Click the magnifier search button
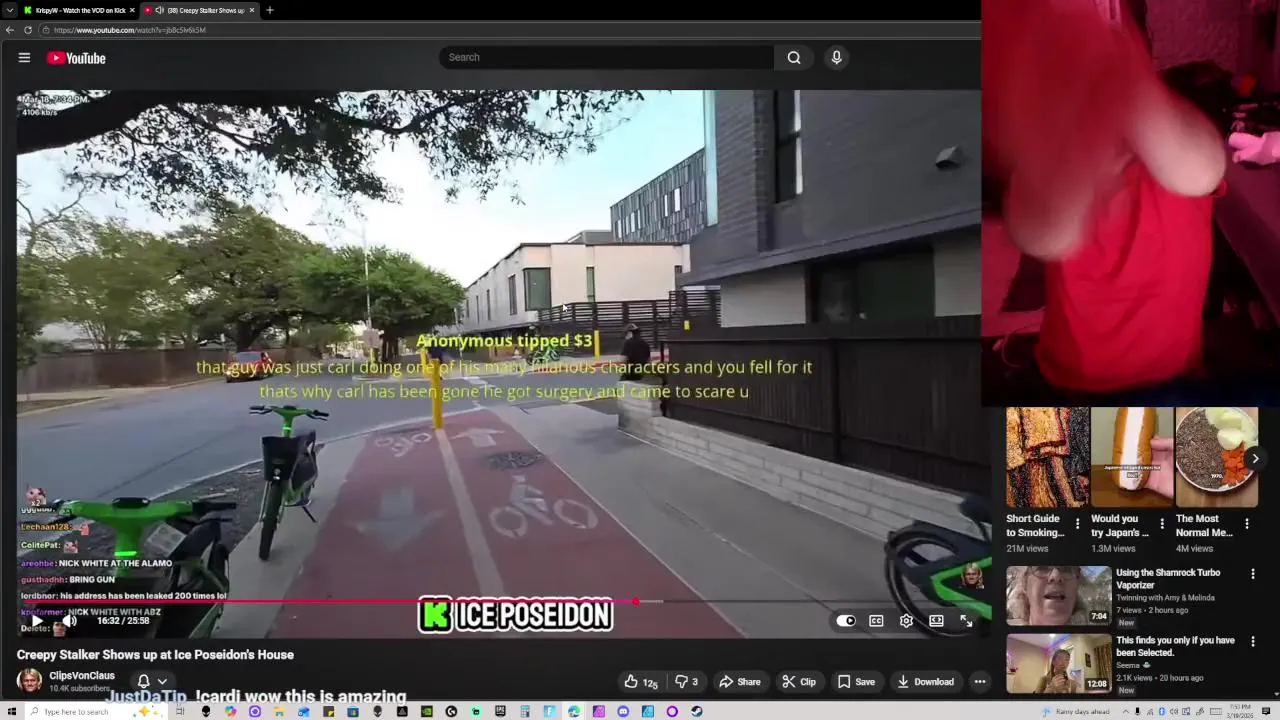The width and height of the screenshot is (1280, 720). point(794,57)
